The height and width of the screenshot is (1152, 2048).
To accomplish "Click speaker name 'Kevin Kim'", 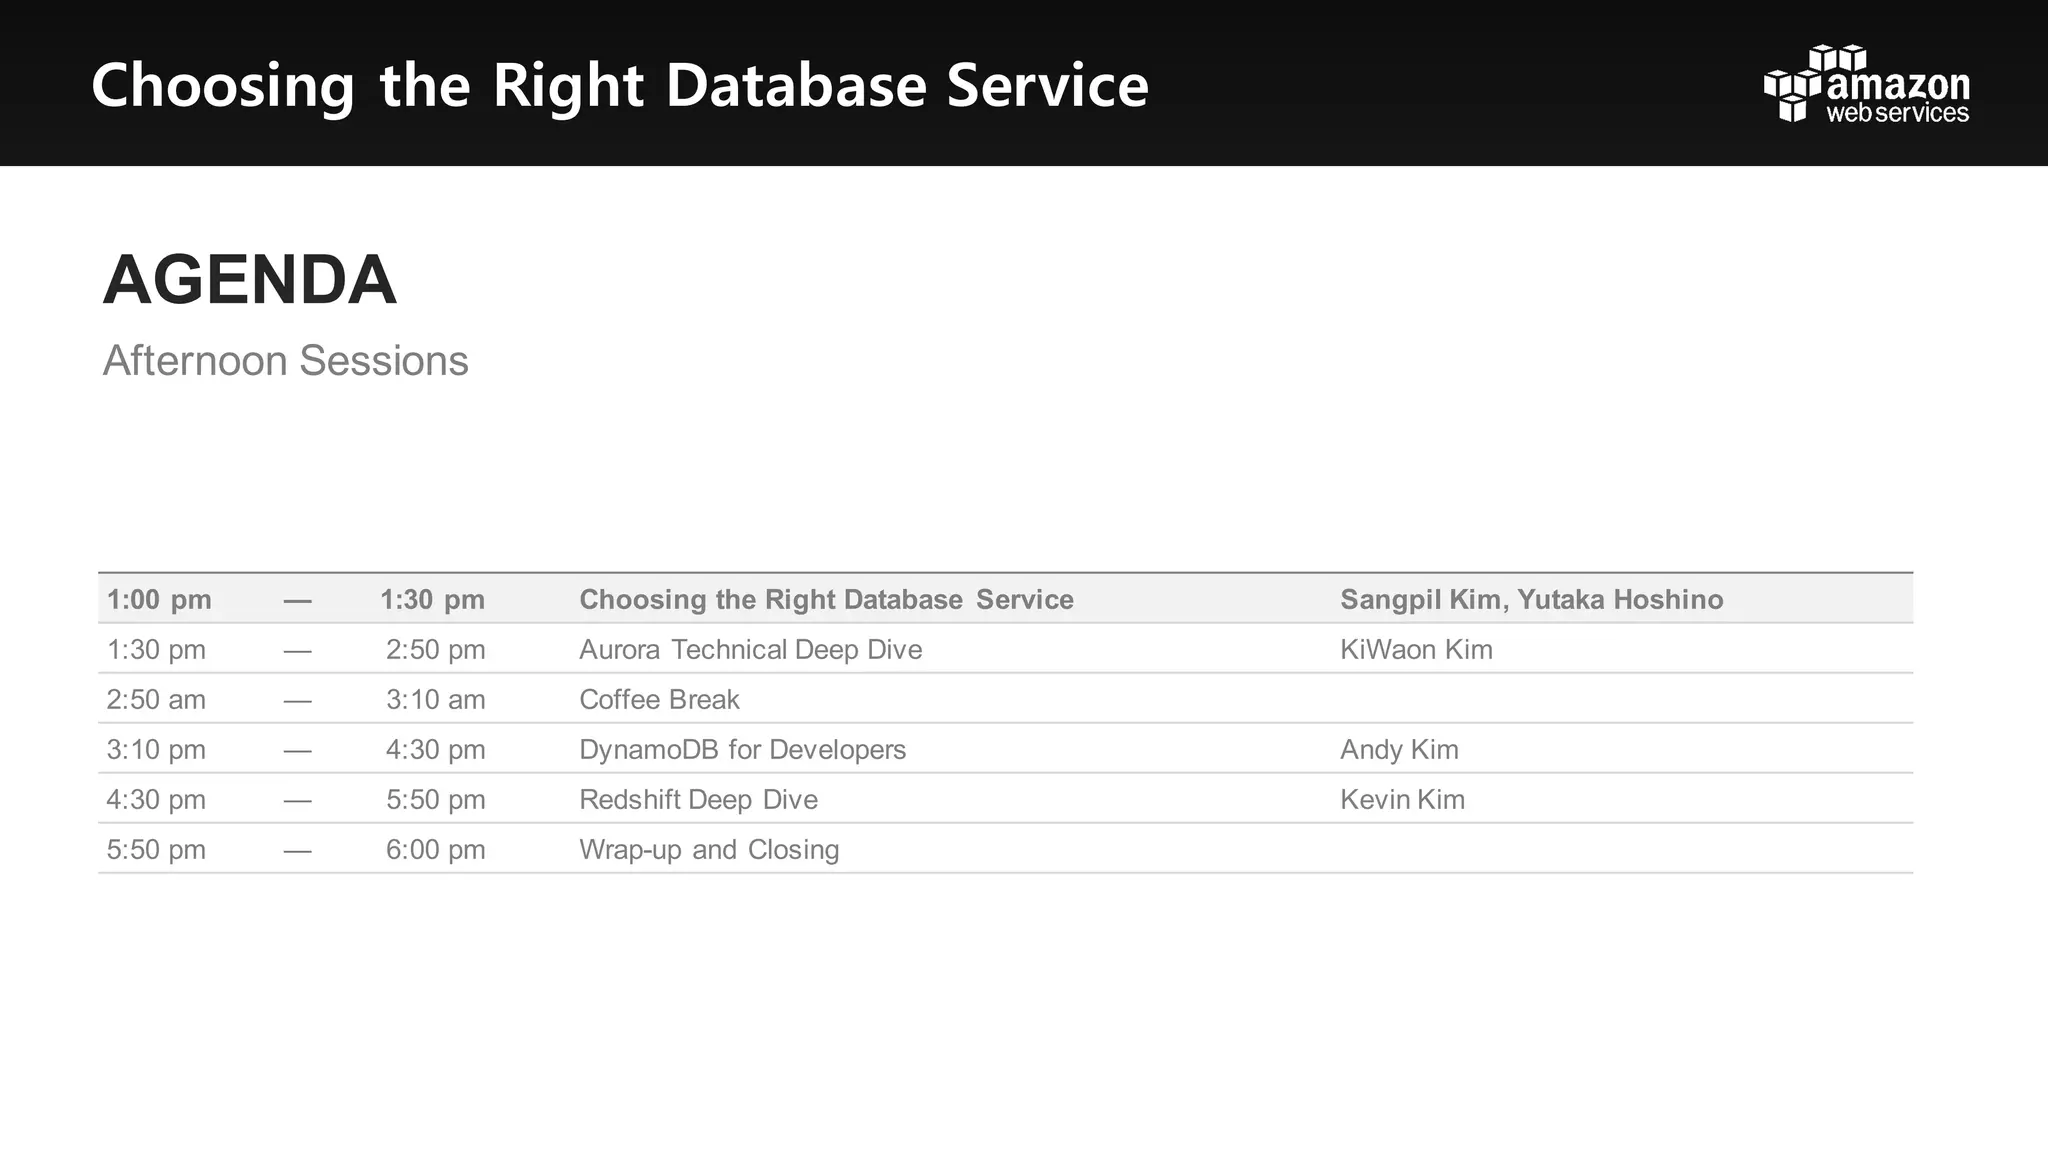I will point(1402,800).
